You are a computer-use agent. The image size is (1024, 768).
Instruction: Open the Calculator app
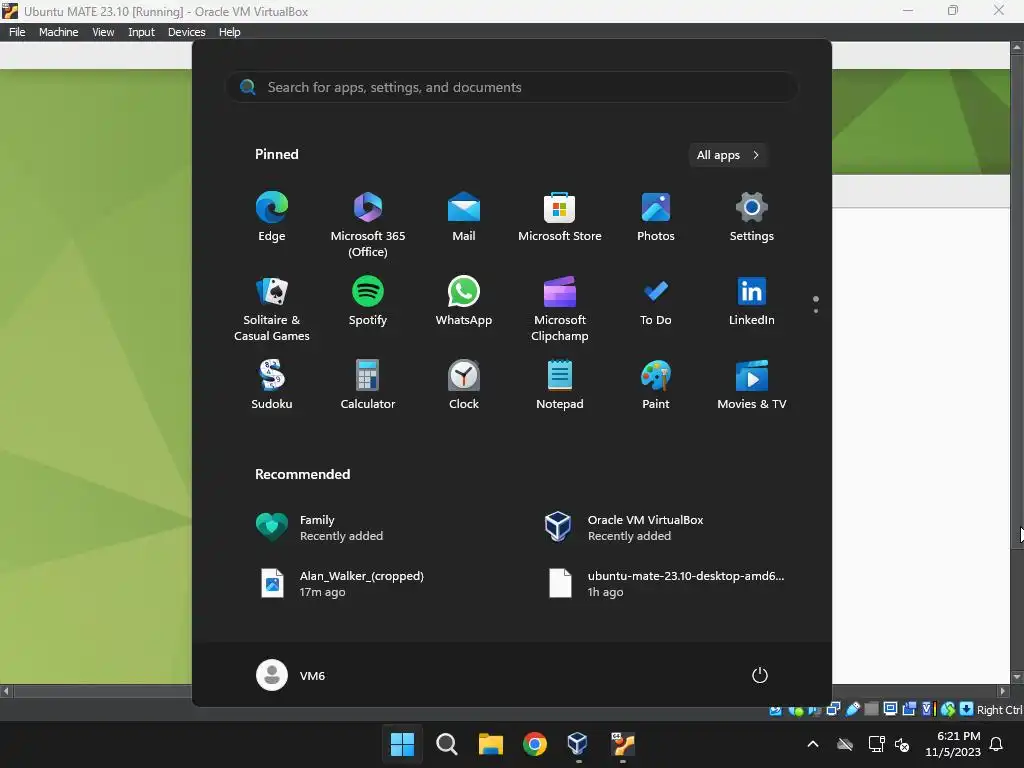click(x=368, y=385)
